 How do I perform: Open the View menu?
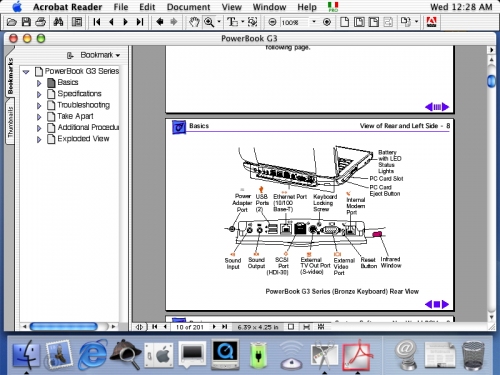click(232, 7)
